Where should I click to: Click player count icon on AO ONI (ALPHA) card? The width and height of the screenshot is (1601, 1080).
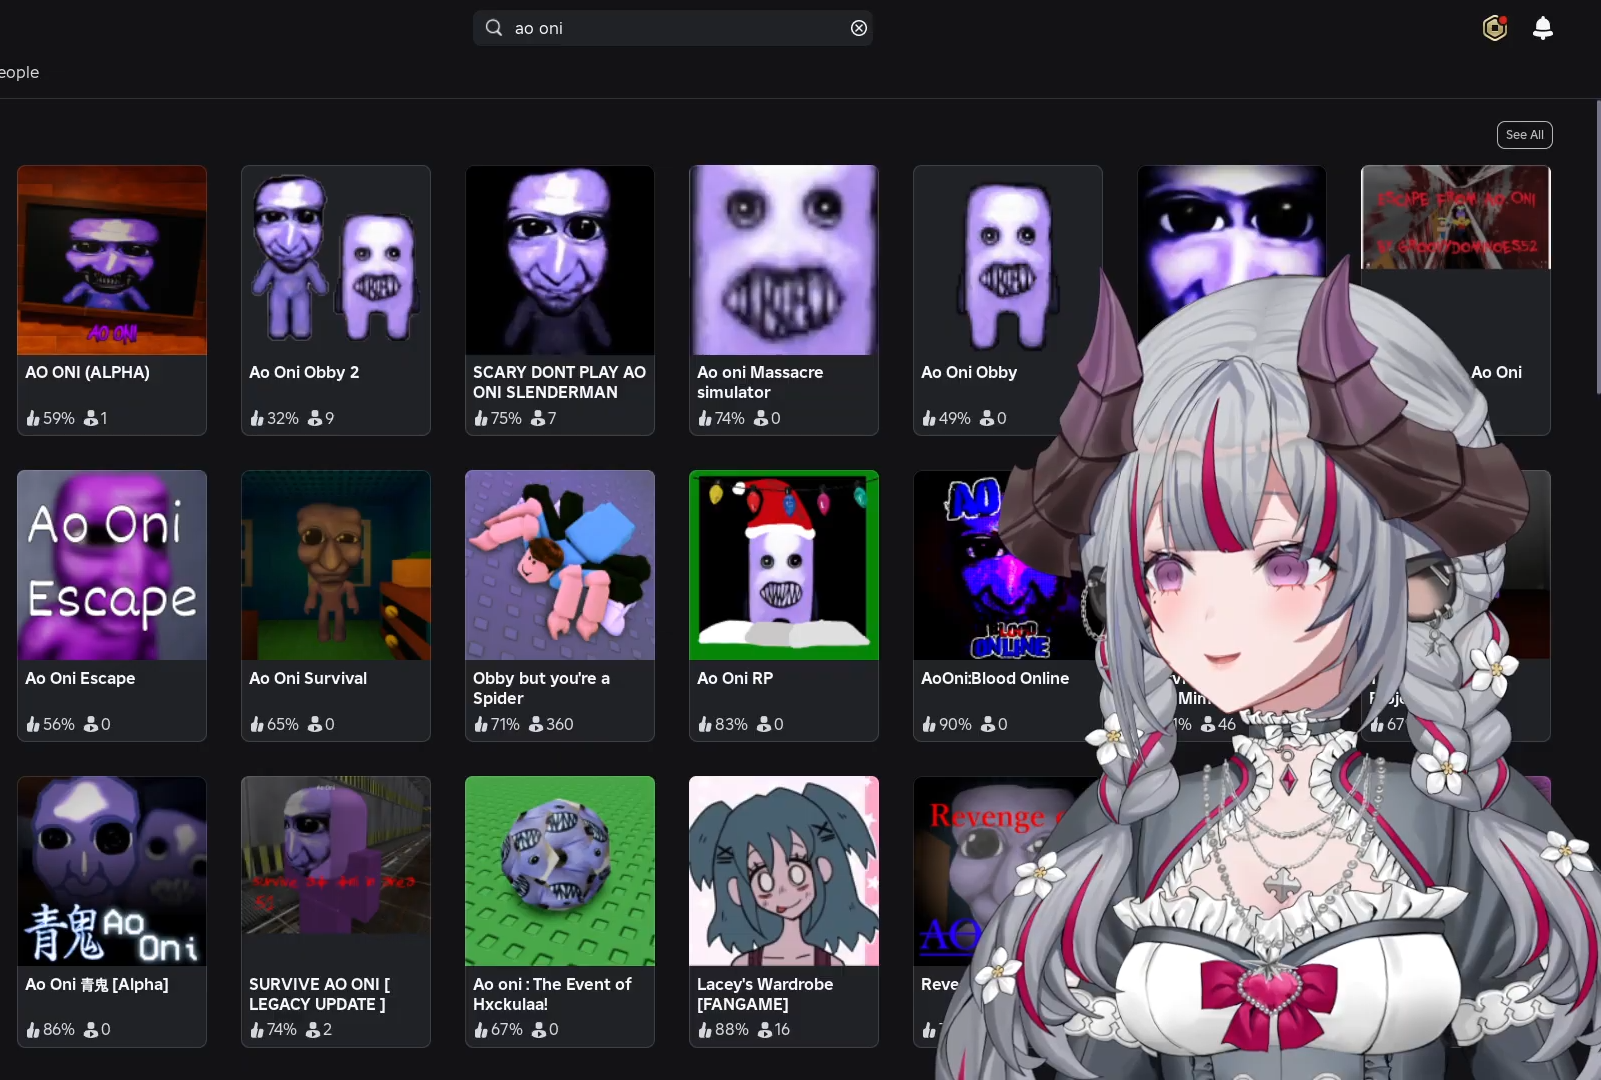pyautogui.click(x=91, y=418)
